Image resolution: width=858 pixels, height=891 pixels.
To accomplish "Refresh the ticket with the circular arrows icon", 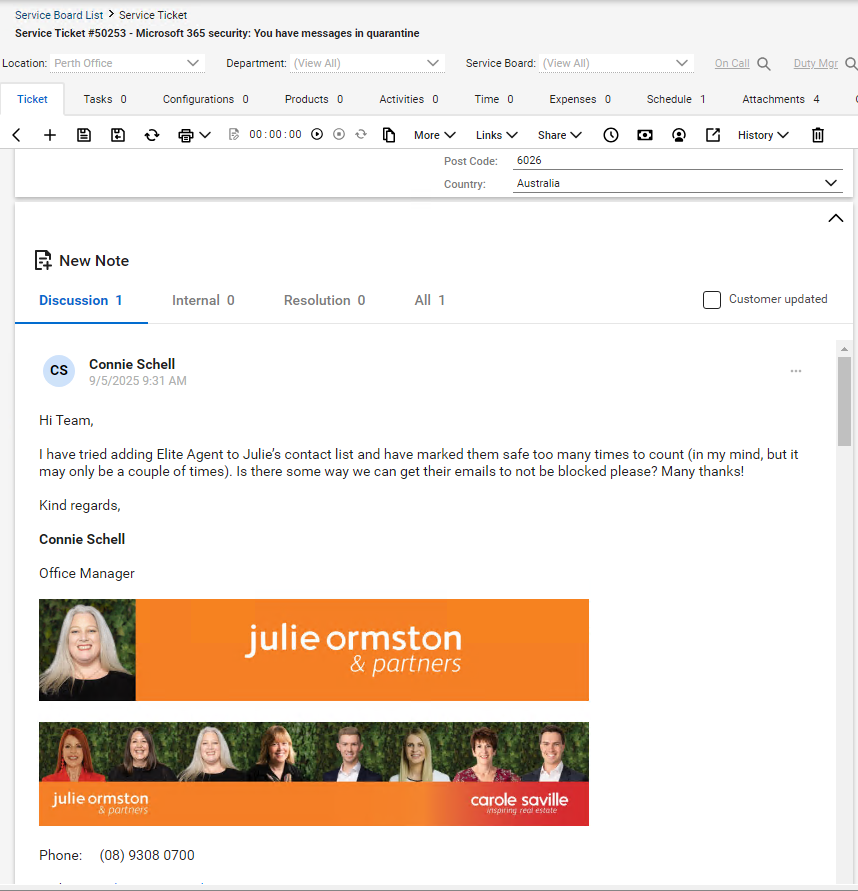I will pyautogui.click(x=152, y=135).
